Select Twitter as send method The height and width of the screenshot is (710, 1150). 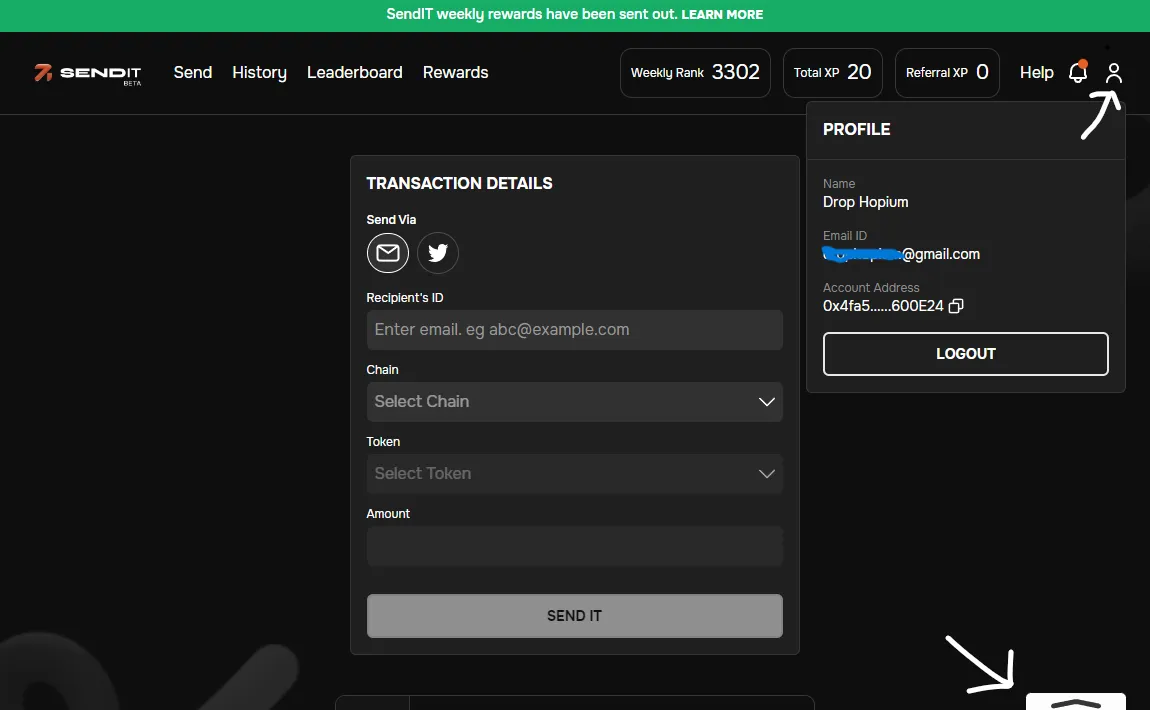point(438,253)
